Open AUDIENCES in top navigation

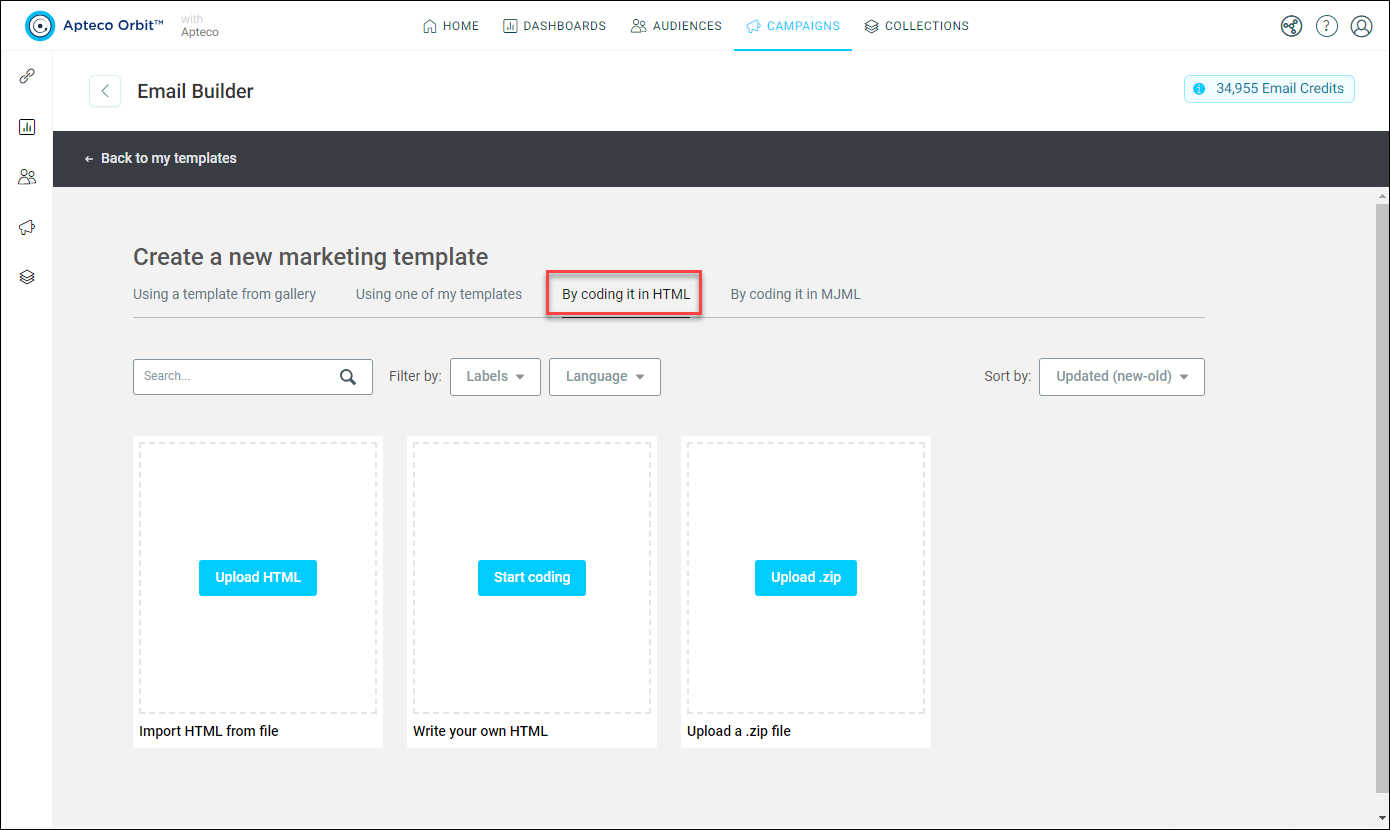(x=676, y=26)
